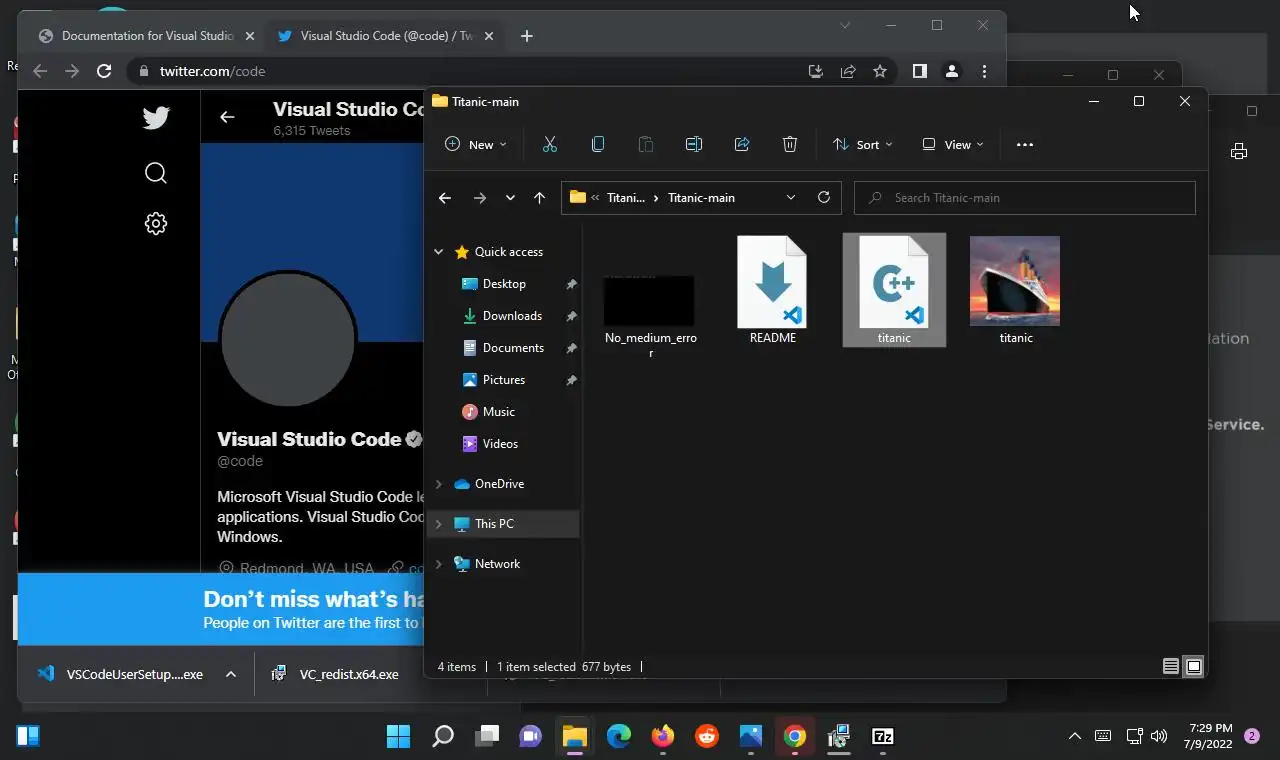The width and height of the screenshot is (1280, 760).
Task: Click Chrome share page icon
Action: pyautogui.click(x=848, y=71)
